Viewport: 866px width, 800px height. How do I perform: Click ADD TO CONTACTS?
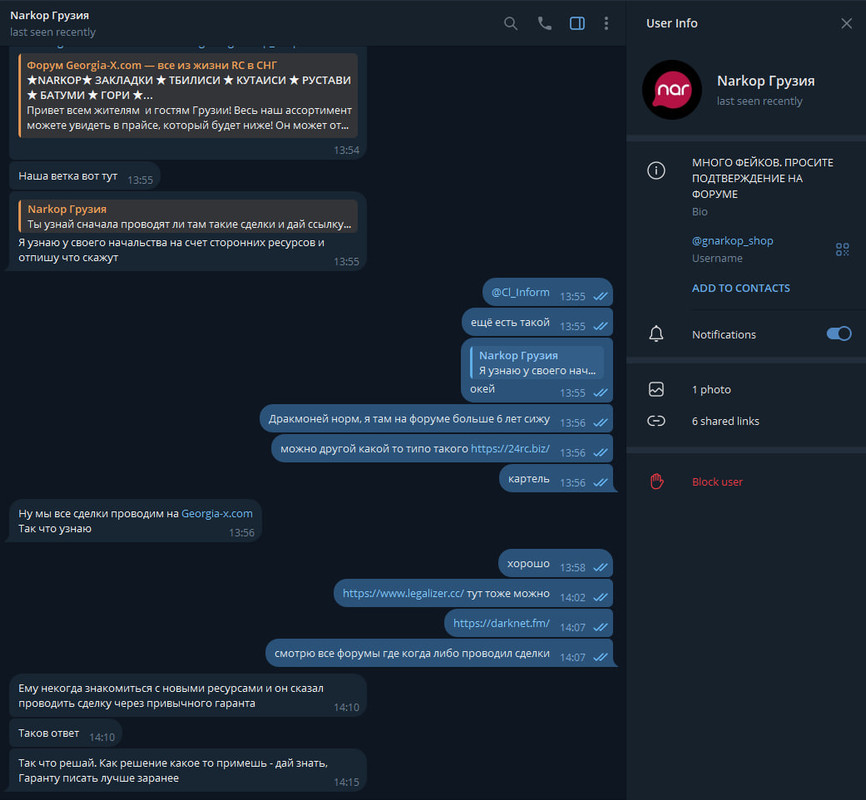click(741, 288)
